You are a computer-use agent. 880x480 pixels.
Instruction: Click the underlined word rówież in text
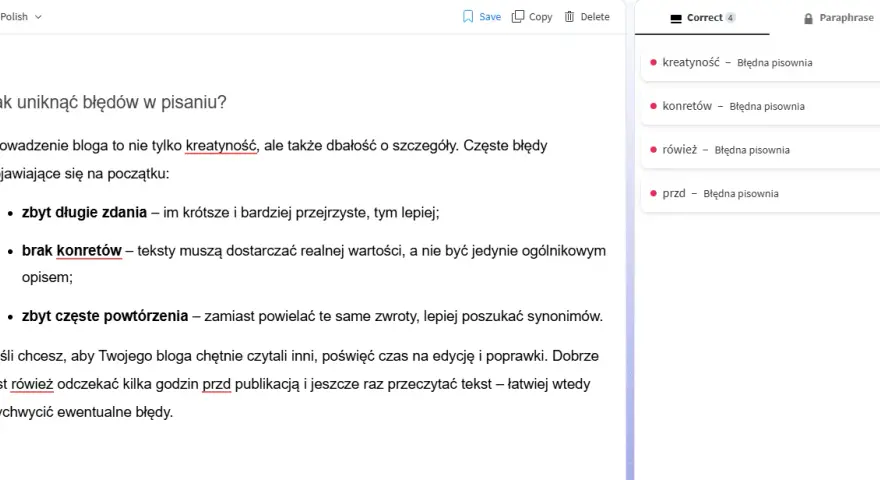(32, 384)
